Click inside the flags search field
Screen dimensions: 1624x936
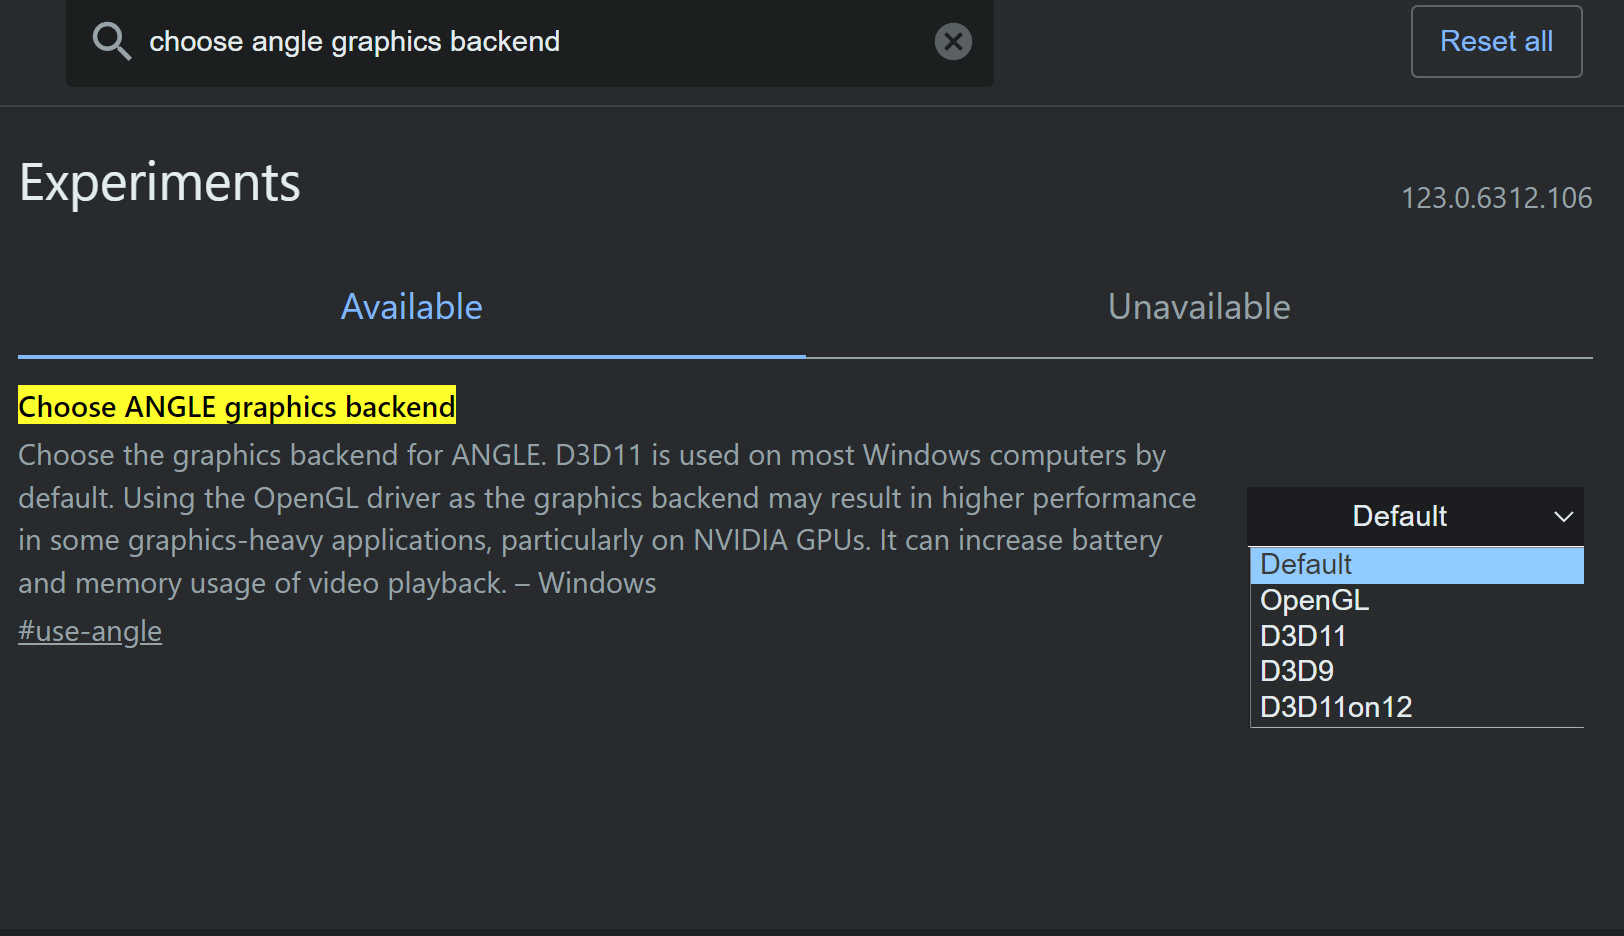click(540, 42)
